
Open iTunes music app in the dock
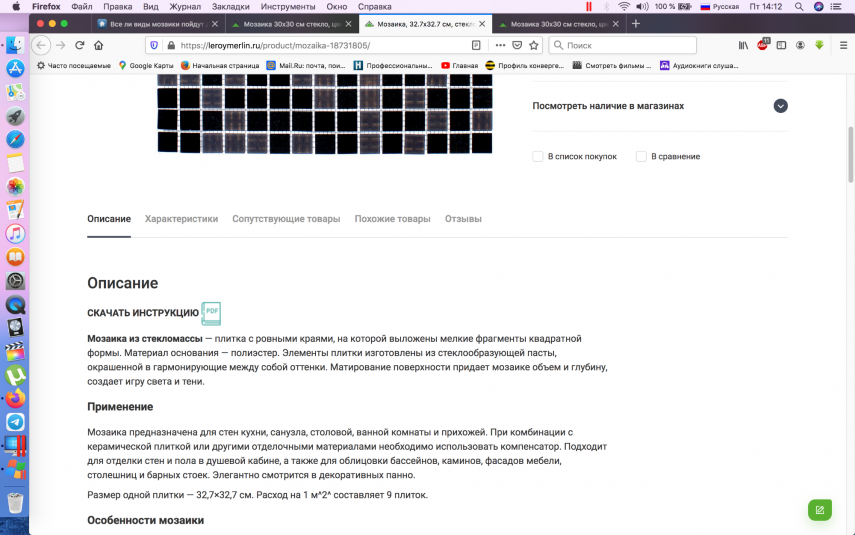tap(15, 233)
